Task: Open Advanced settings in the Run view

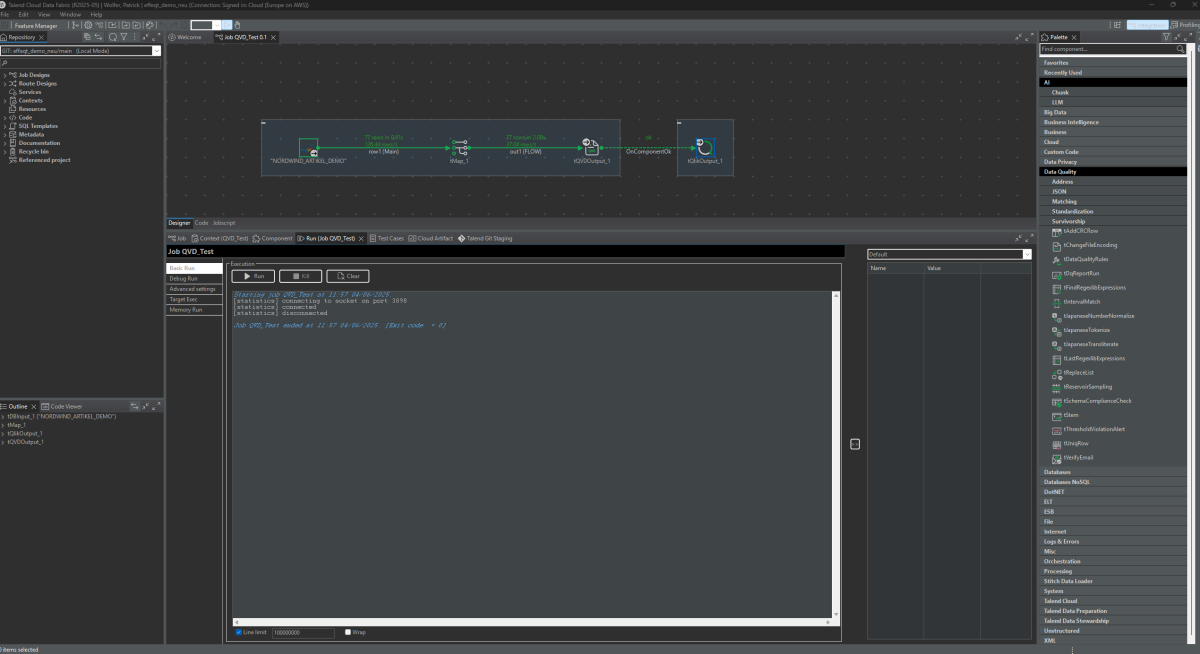Action: click(194, 289)
